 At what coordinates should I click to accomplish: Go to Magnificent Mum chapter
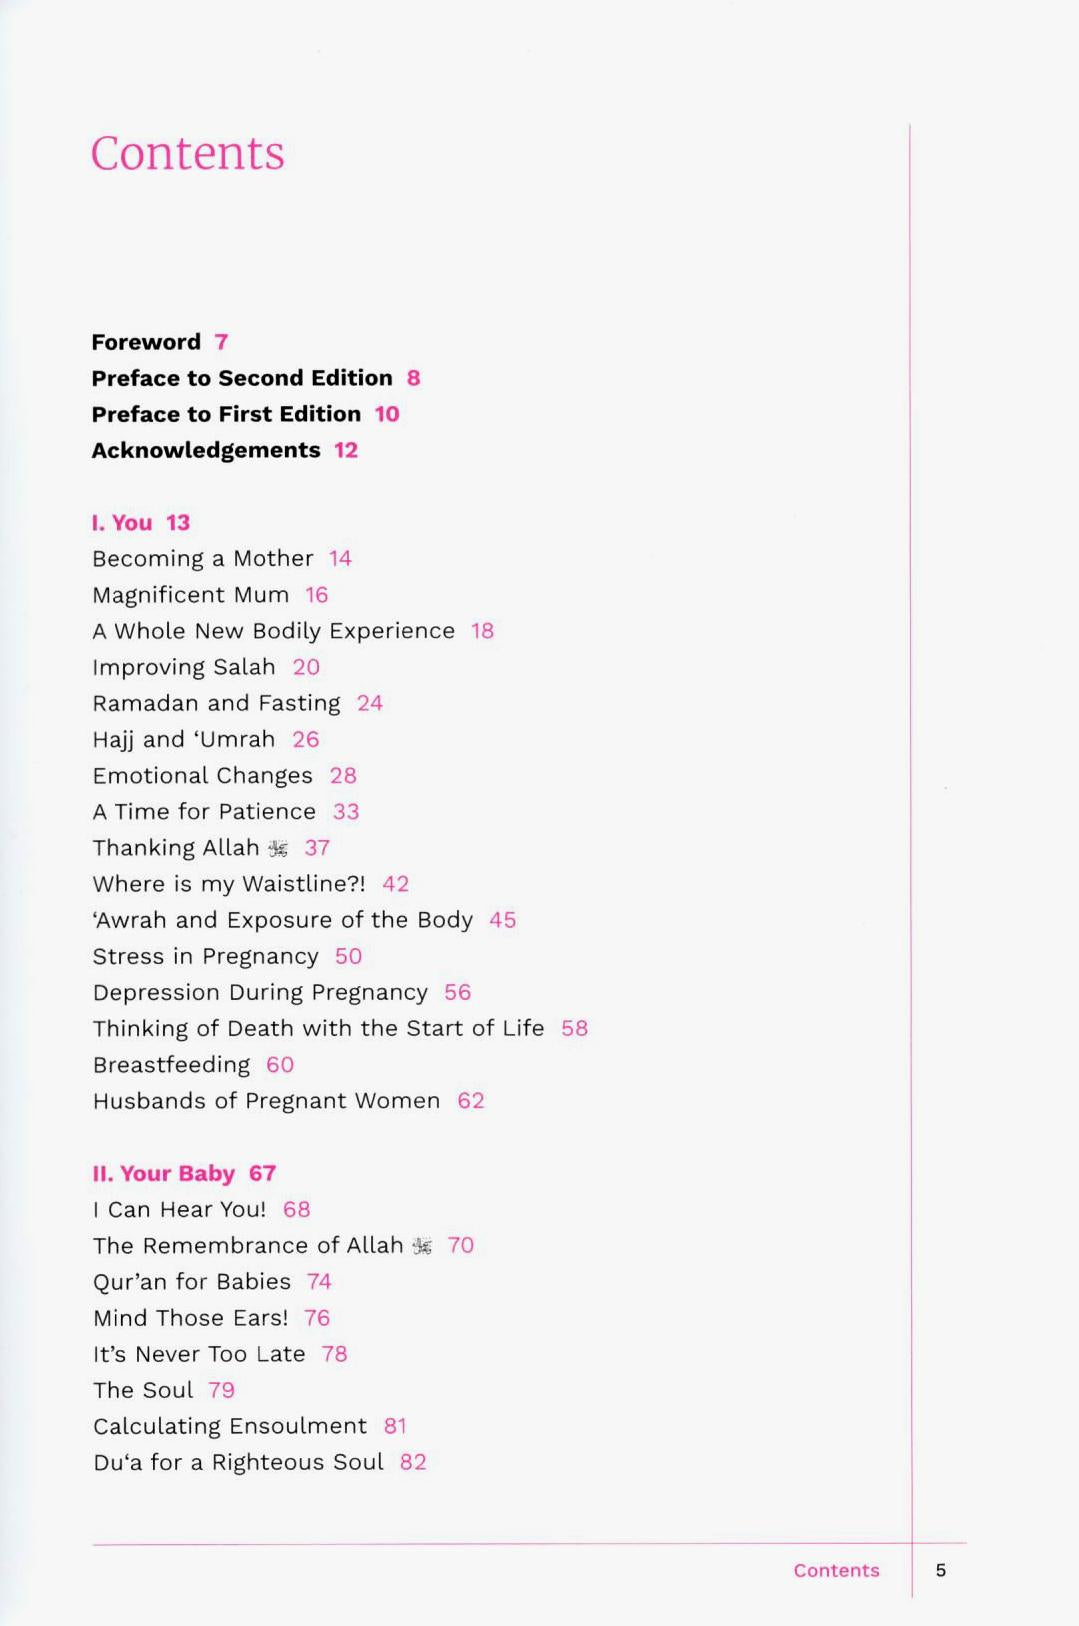pyautogui.click(x=190, y=595)
